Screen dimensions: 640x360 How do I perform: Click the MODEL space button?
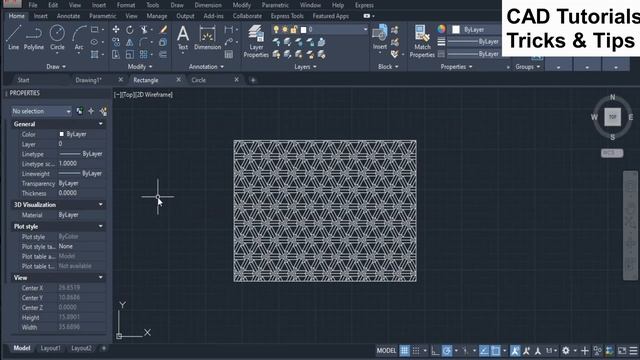pos(386,351)
